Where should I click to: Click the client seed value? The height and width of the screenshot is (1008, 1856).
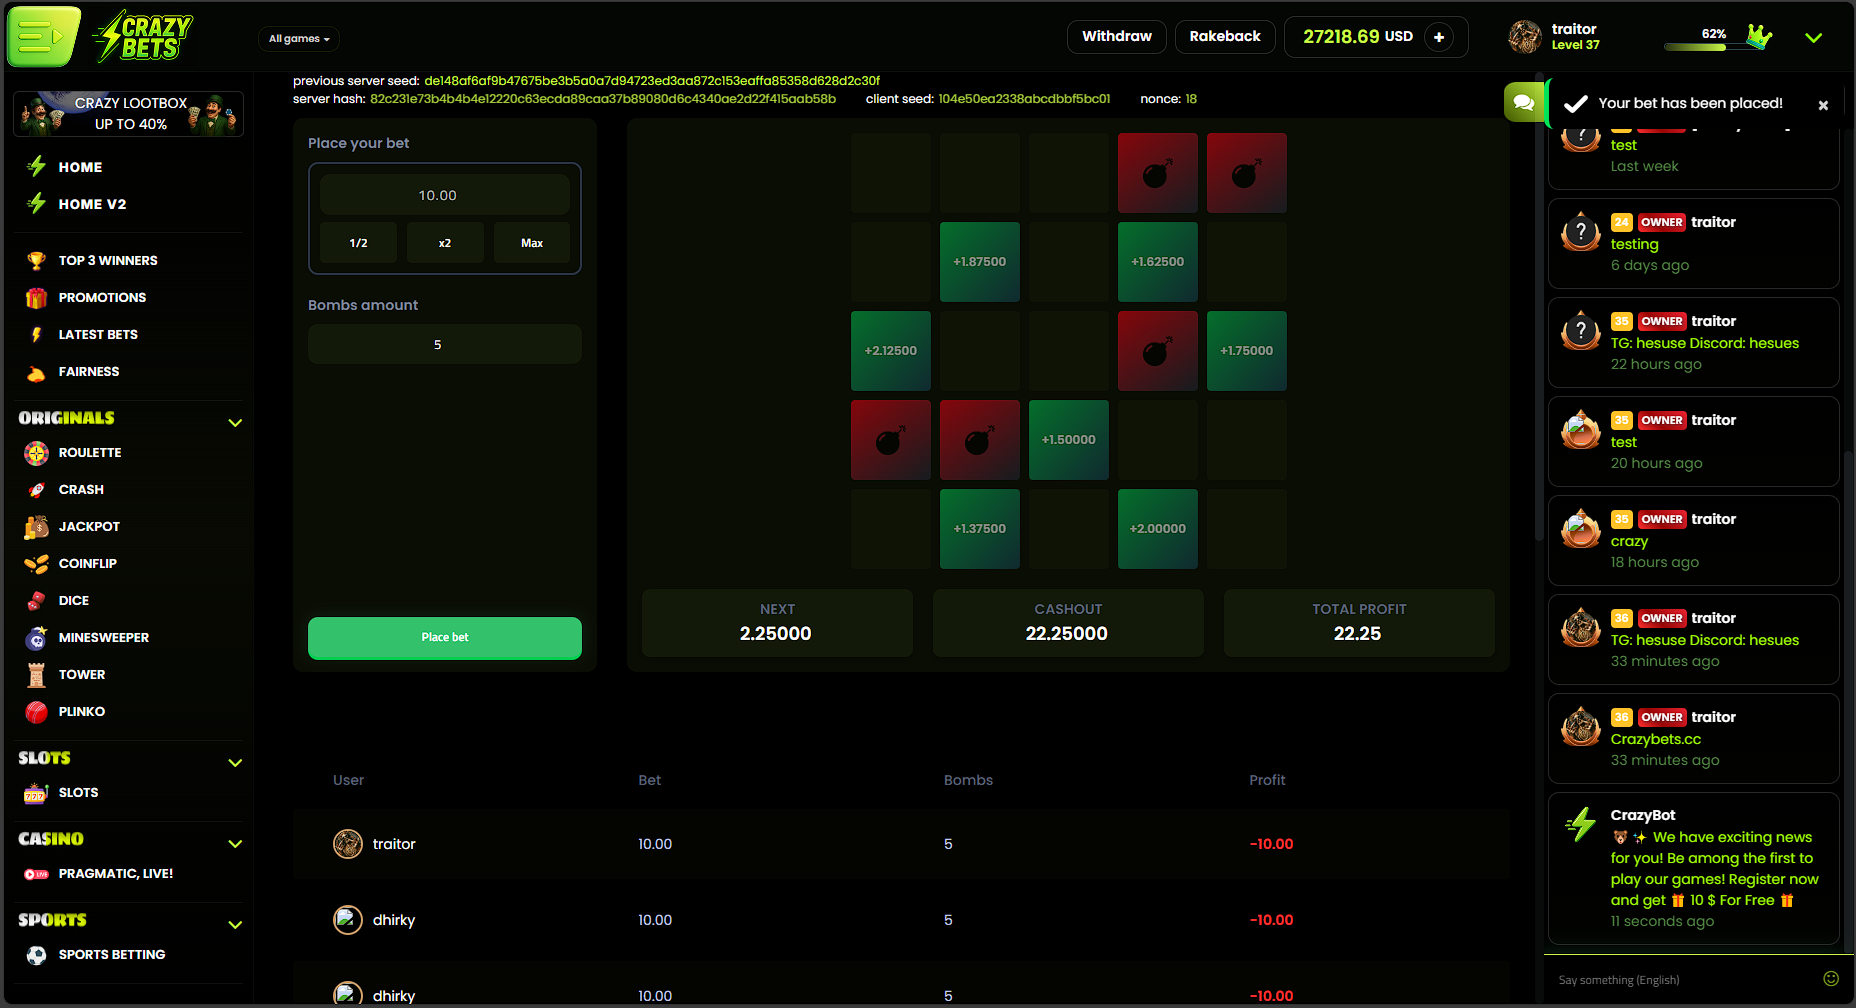pos(1024,99)
